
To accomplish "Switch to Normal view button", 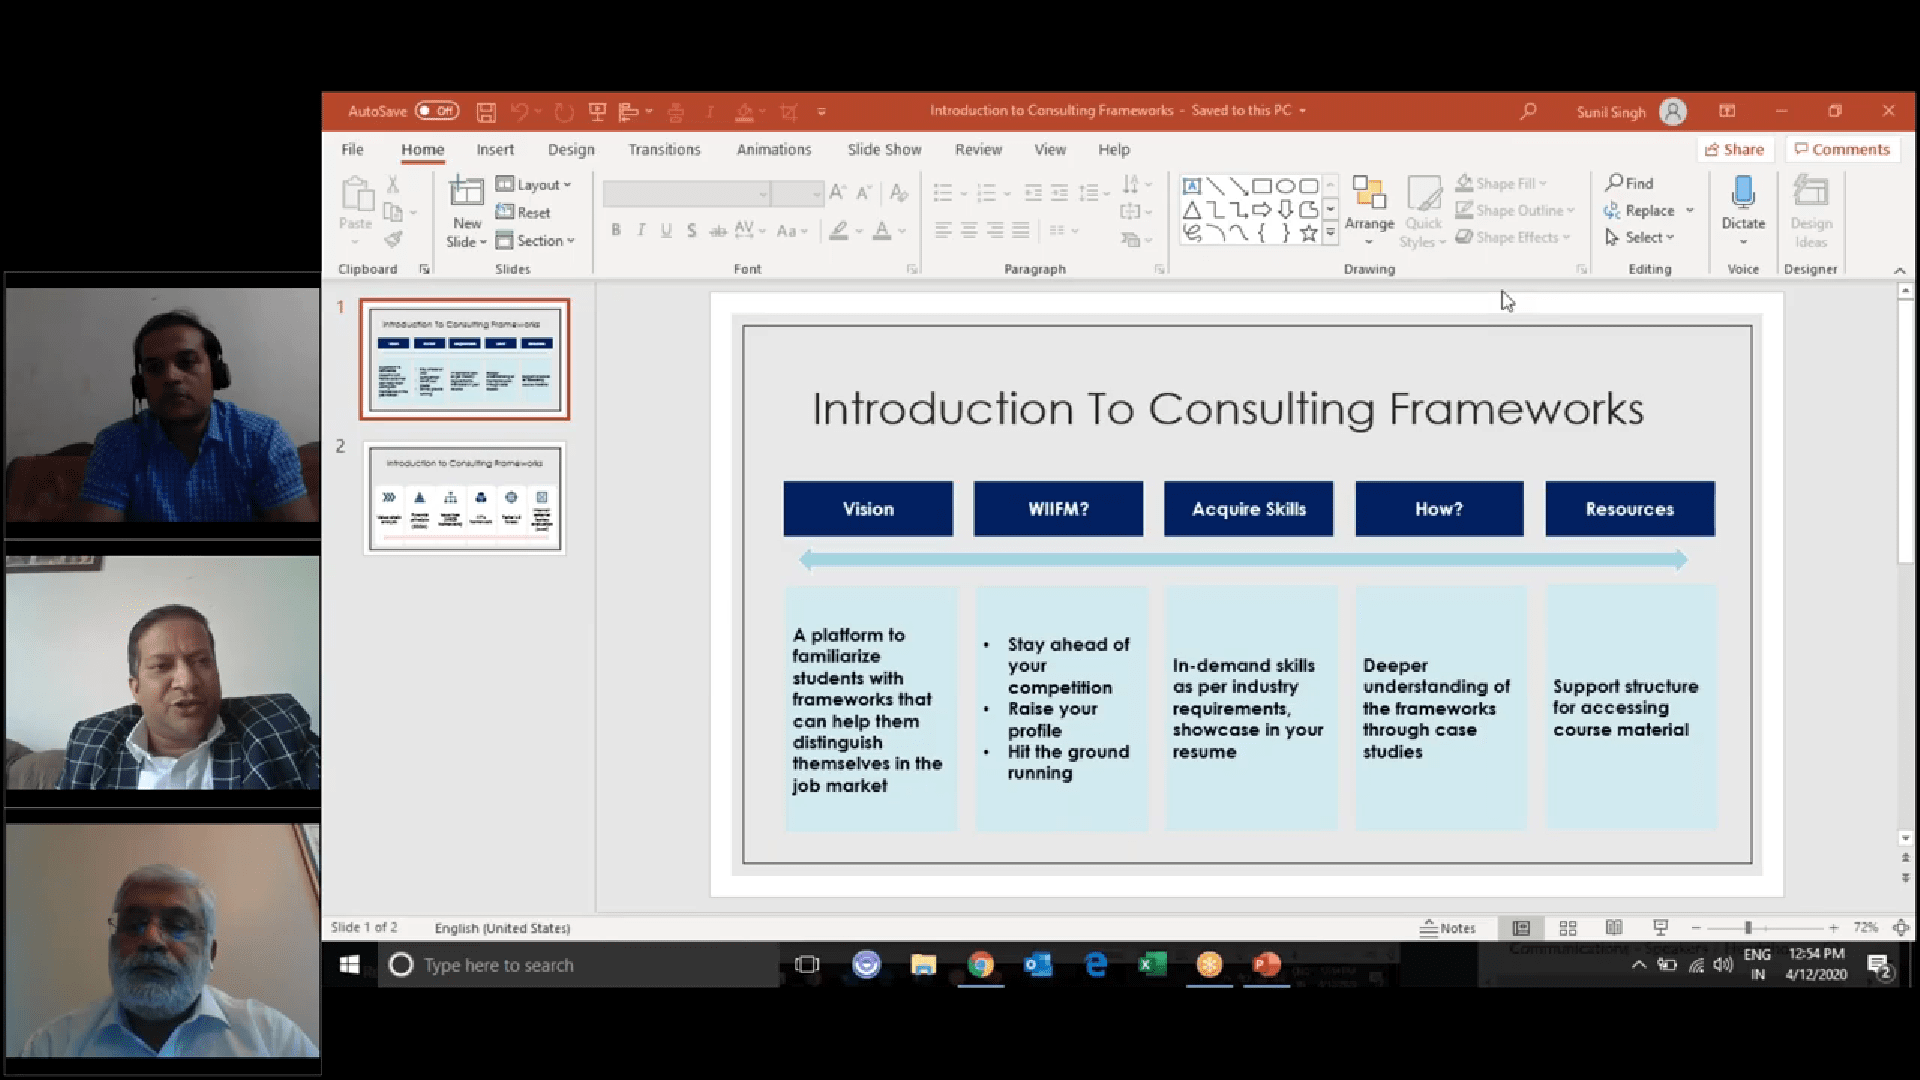I will click(x=1521, y=928).
